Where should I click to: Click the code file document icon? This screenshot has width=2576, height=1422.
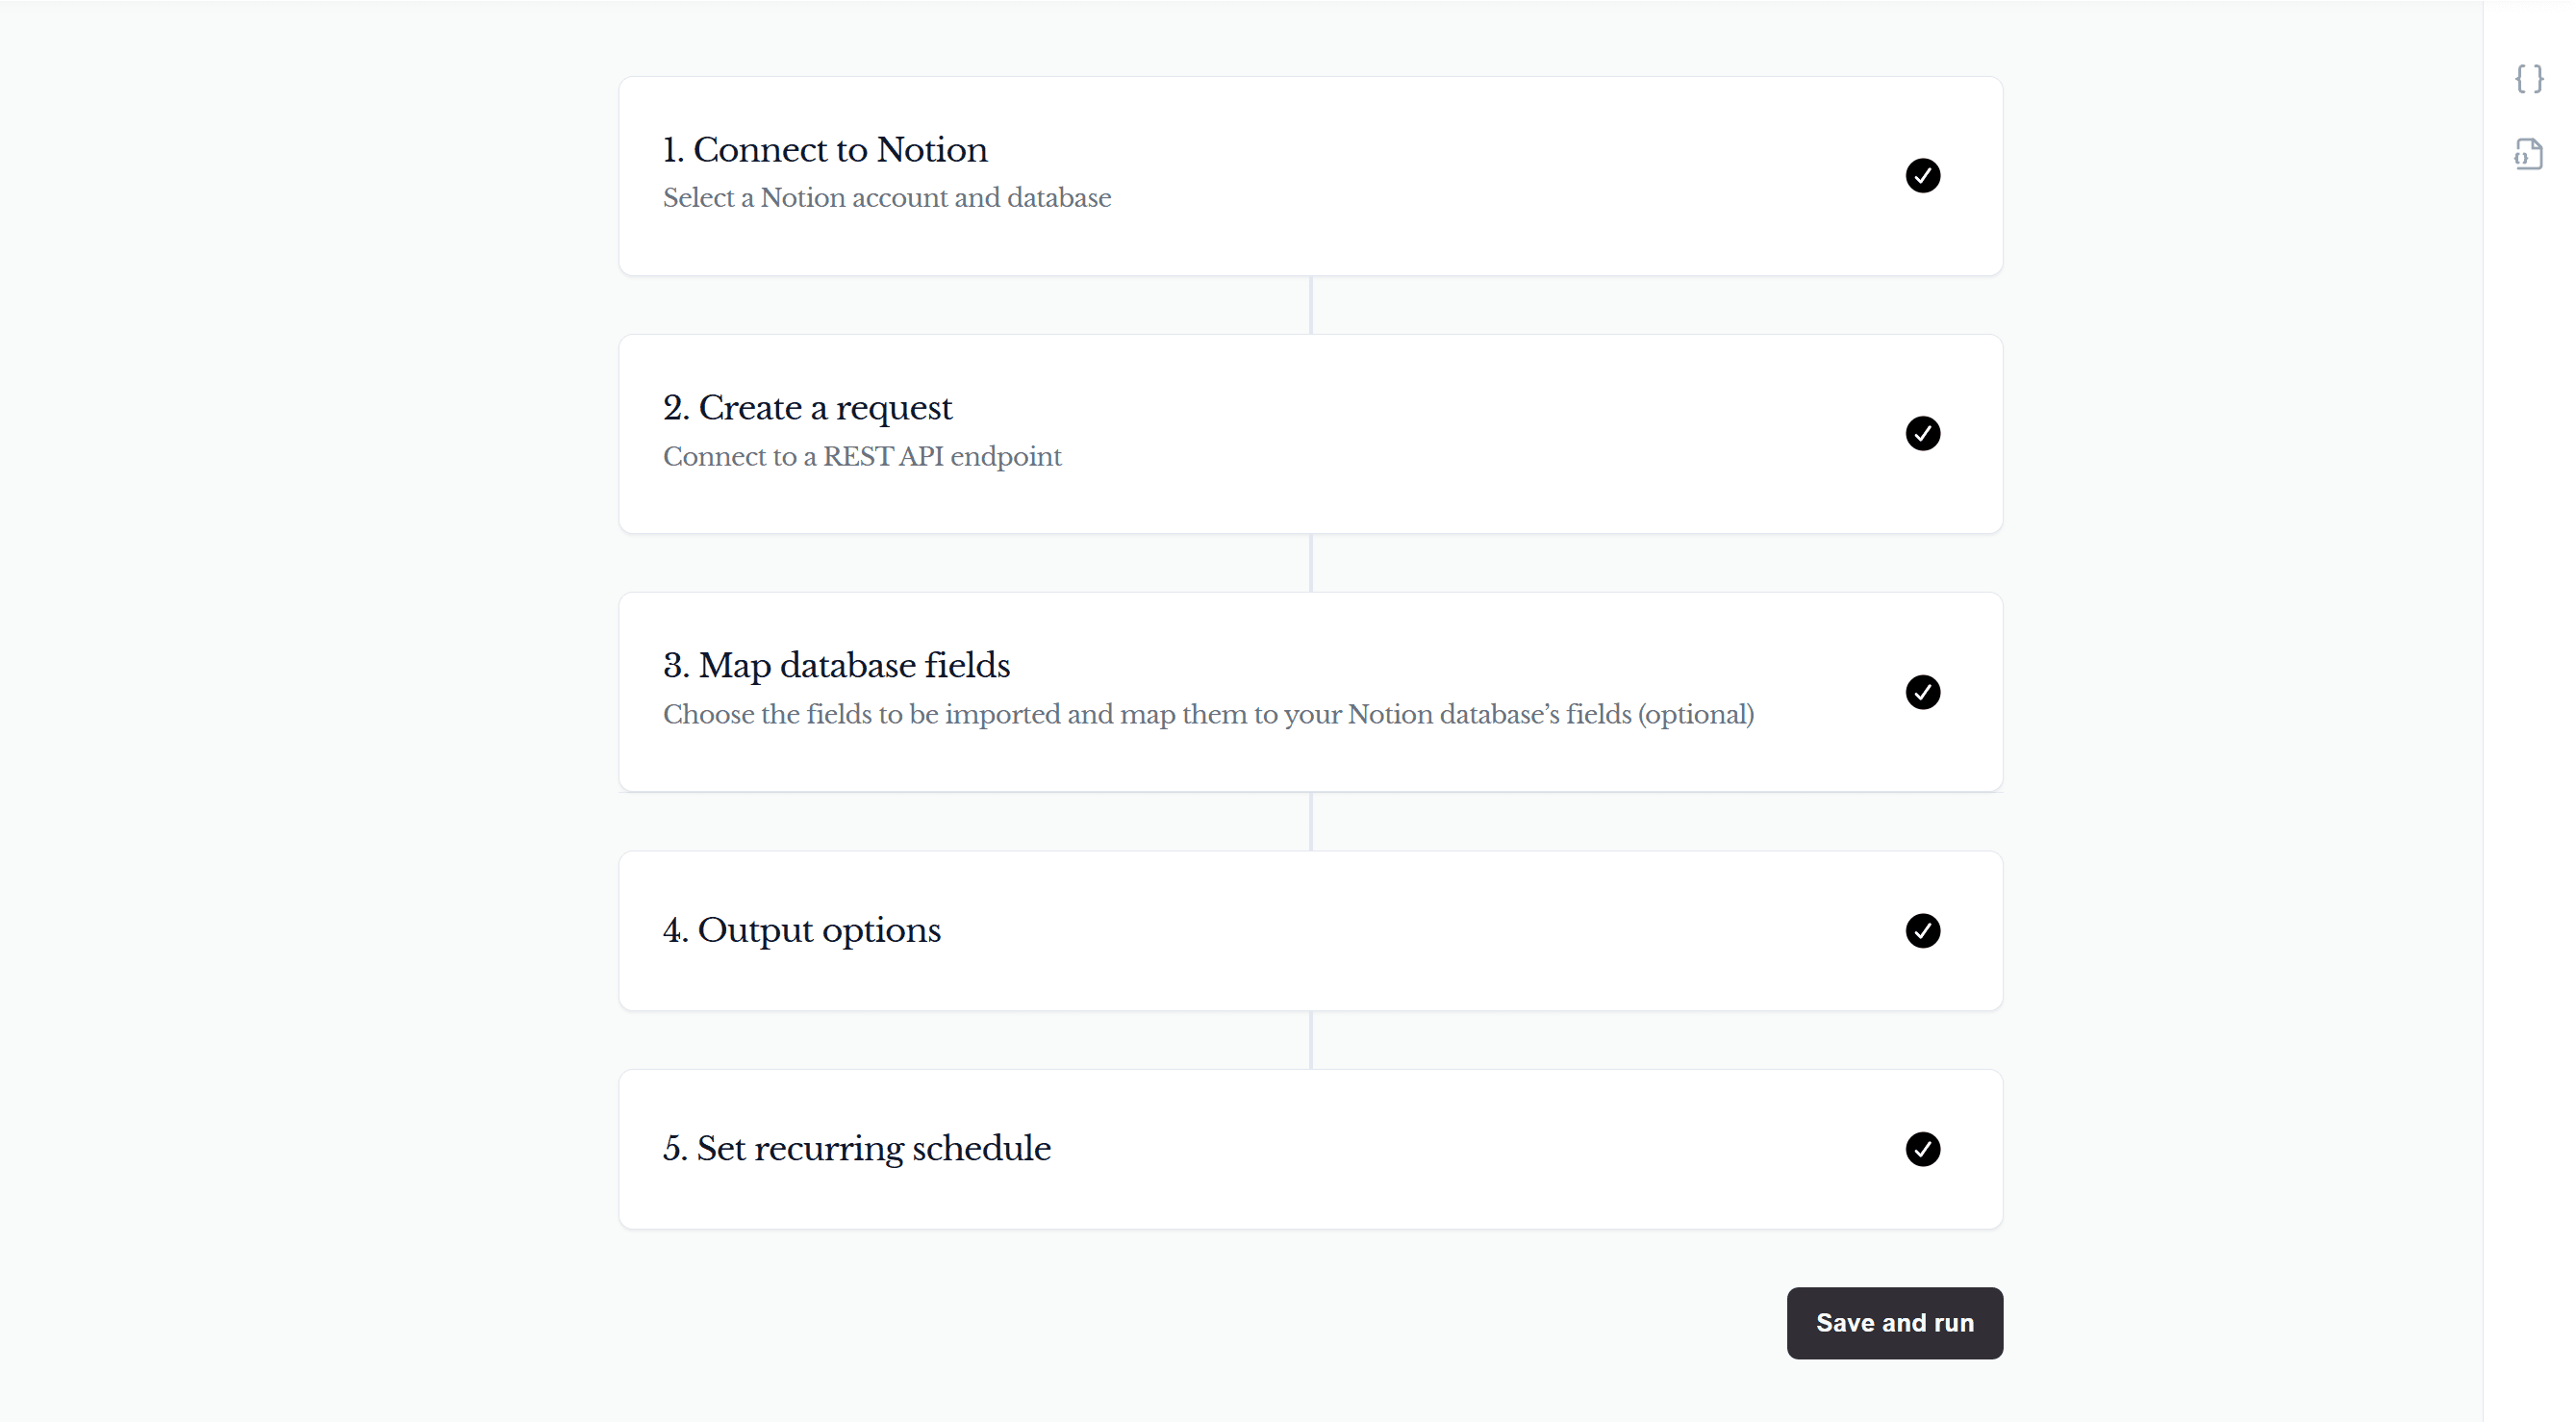click(2529, 154)
